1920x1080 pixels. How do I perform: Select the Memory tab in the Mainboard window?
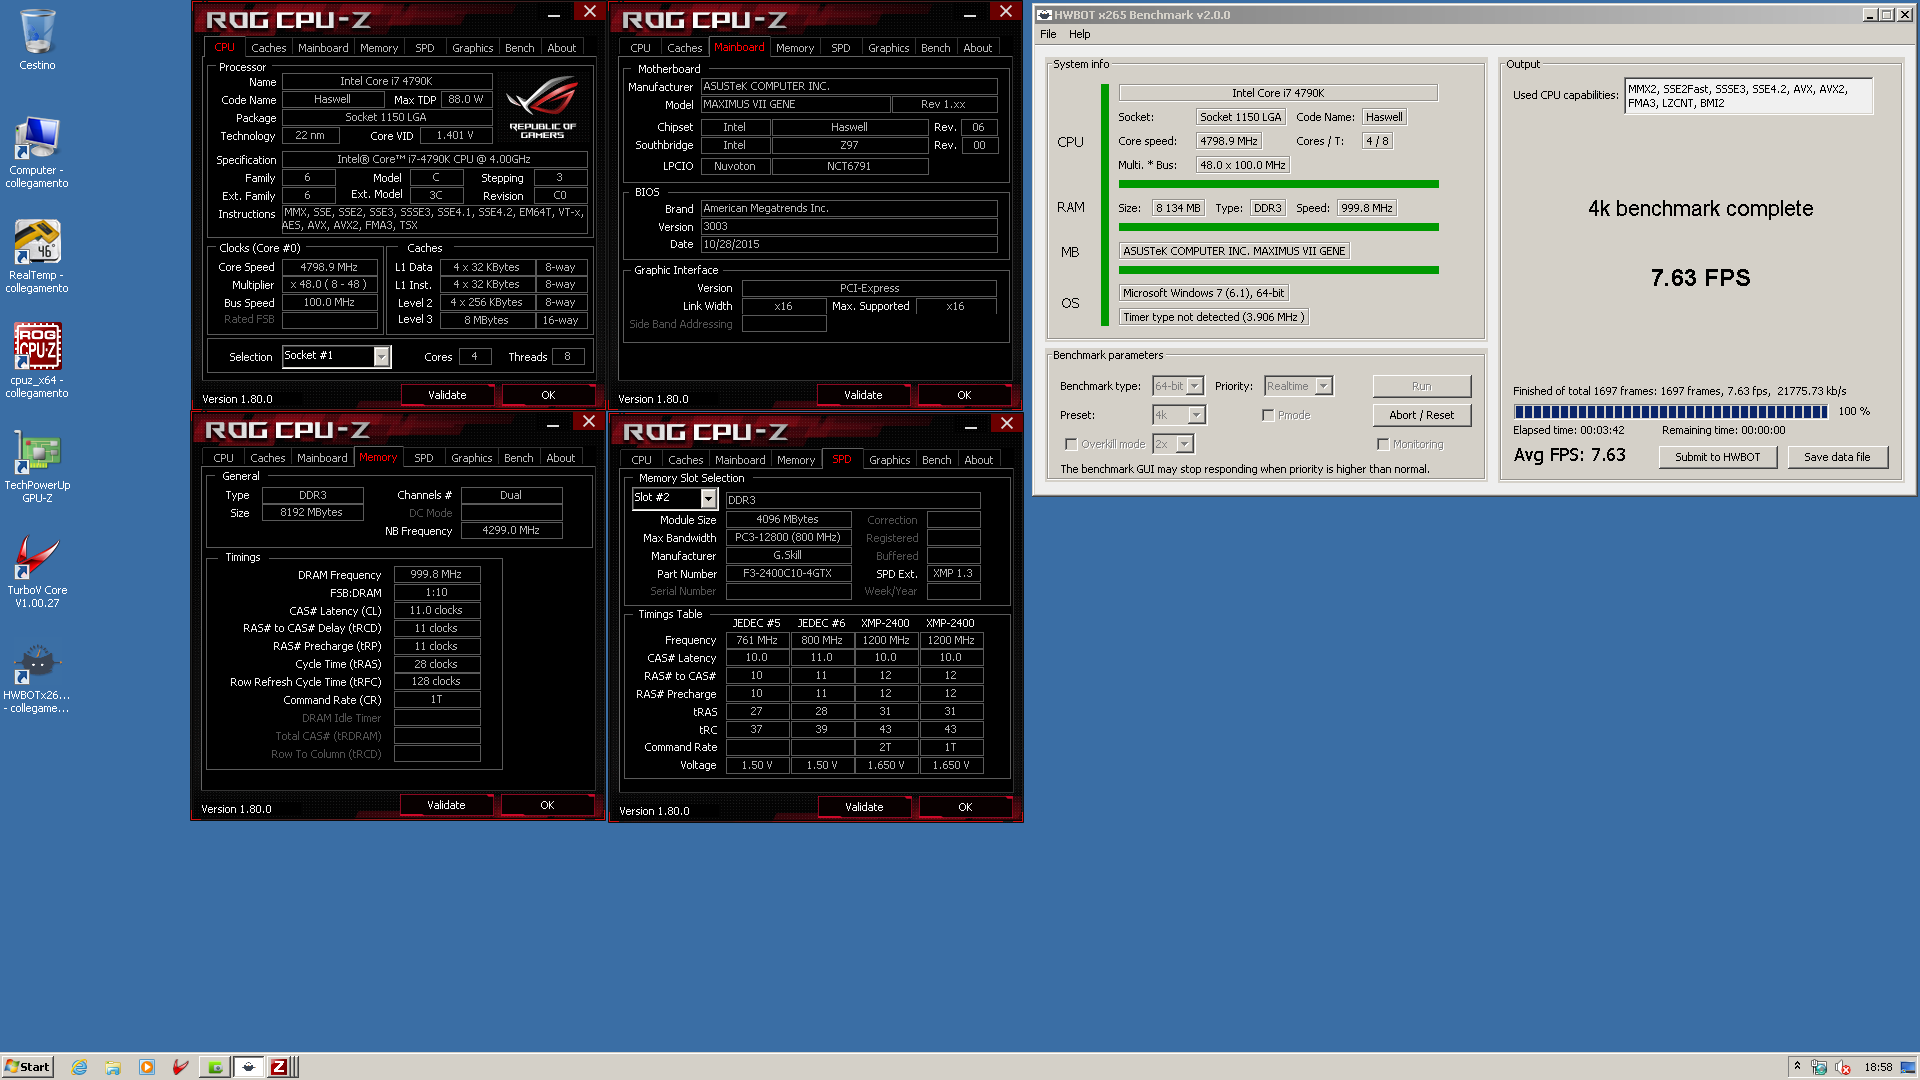[x=795, y=48]
